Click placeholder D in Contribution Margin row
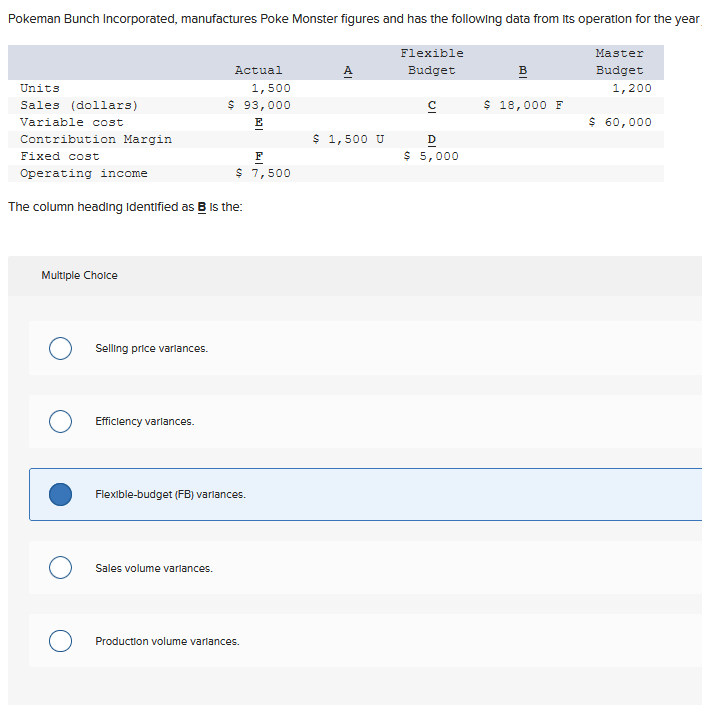 [x=432, y=139]
